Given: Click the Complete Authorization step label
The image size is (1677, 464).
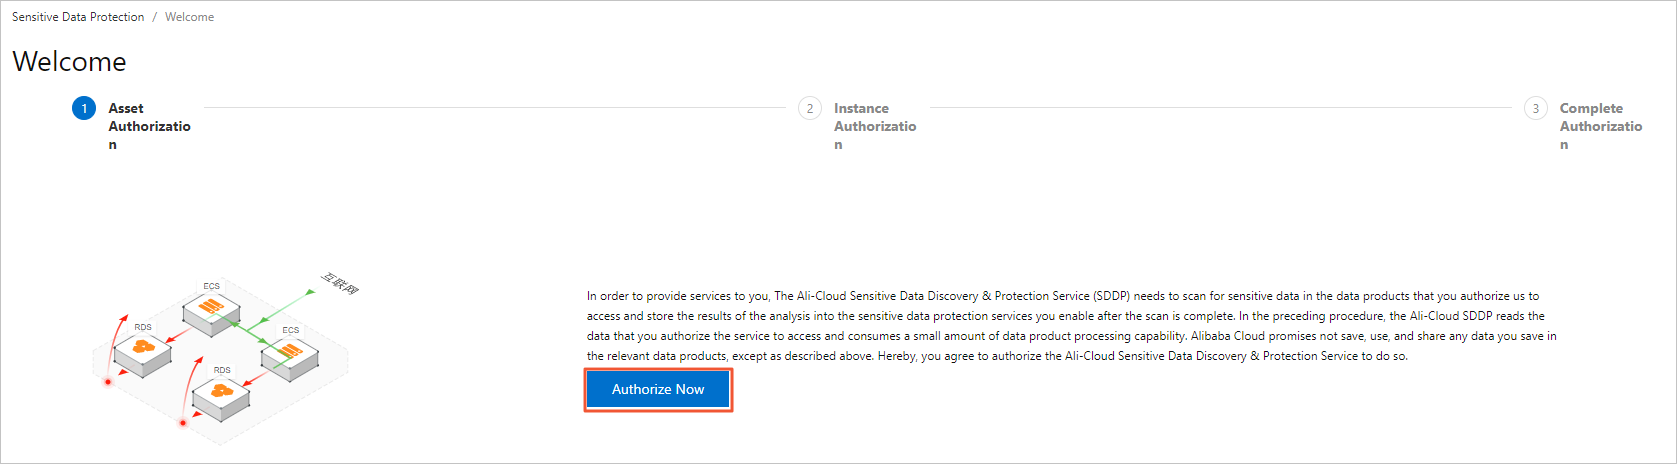Looking at the screenshot, I should [x=1600, y=126].
